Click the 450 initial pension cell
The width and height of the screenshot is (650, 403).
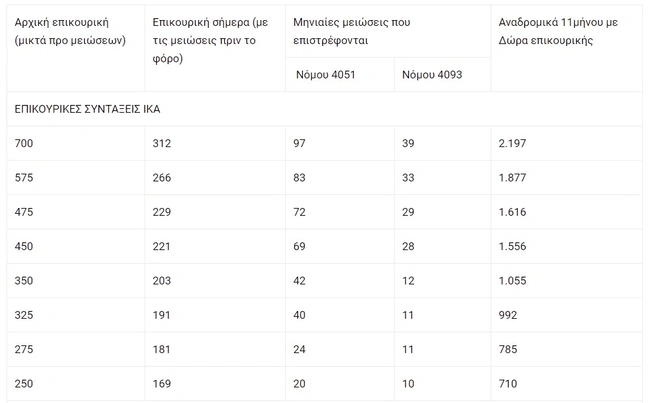[24, 246]
